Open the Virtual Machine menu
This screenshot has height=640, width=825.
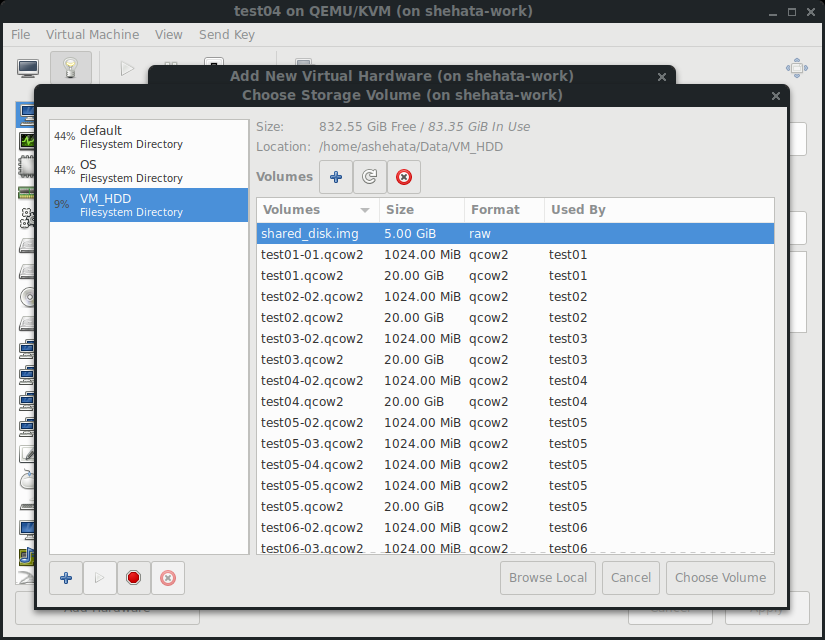point(92,34)
